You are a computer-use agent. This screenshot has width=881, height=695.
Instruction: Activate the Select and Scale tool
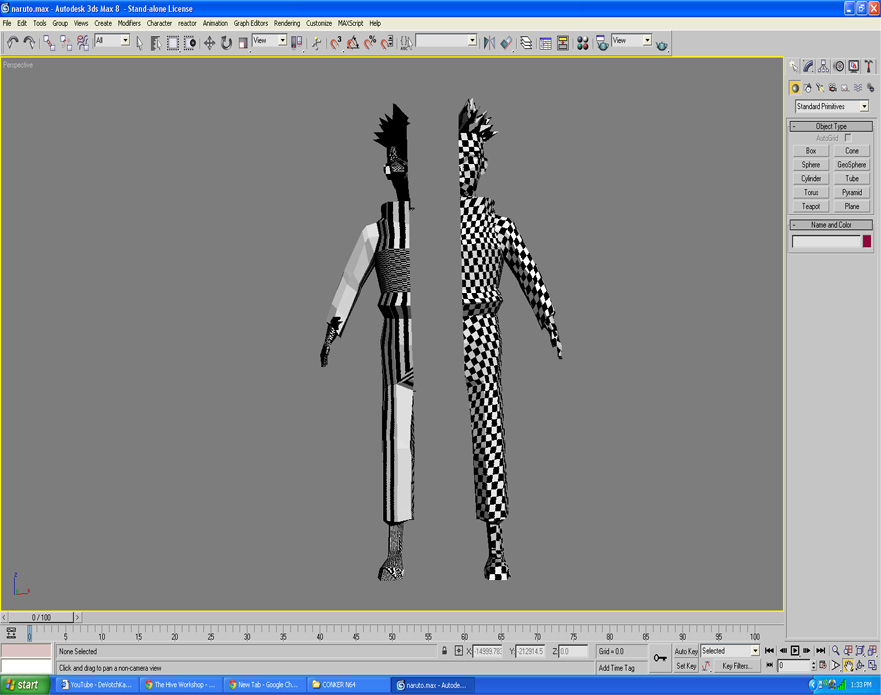click(x=243, y=43)
